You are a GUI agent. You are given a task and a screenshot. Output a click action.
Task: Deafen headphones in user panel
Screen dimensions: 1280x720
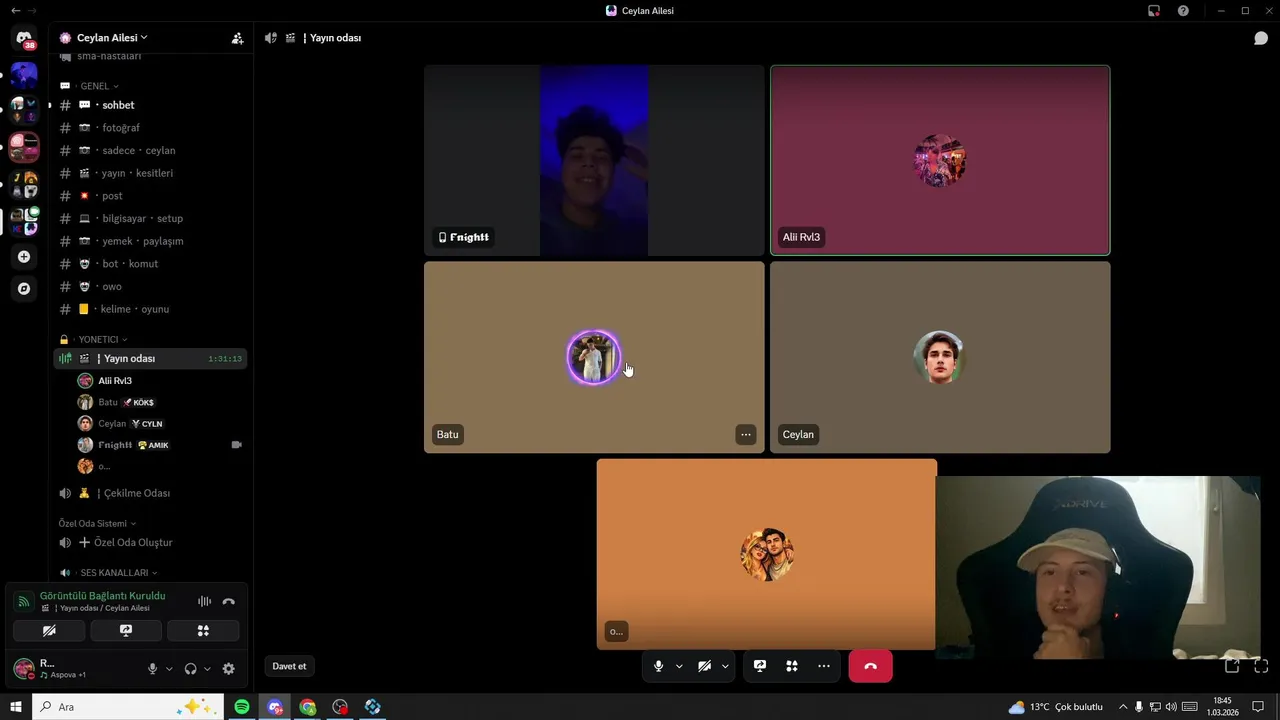(190, 669)
